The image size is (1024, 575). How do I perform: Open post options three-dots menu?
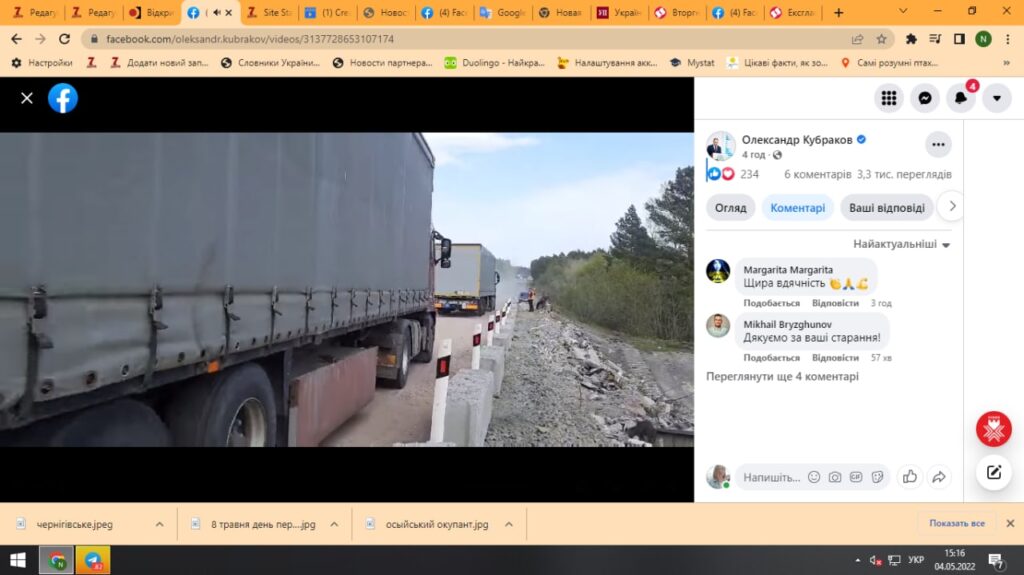tap(937, 144)
